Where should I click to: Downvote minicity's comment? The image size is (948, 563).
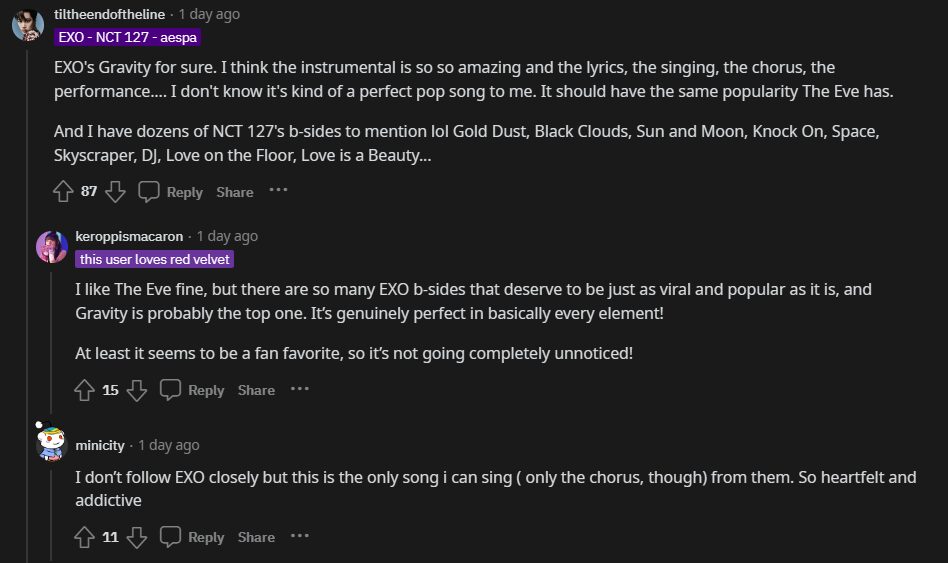tap(137, 537)
